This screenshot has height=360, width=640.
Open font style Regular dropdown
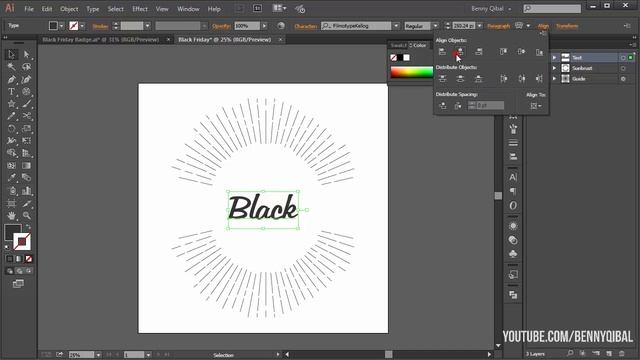(435, 26)
